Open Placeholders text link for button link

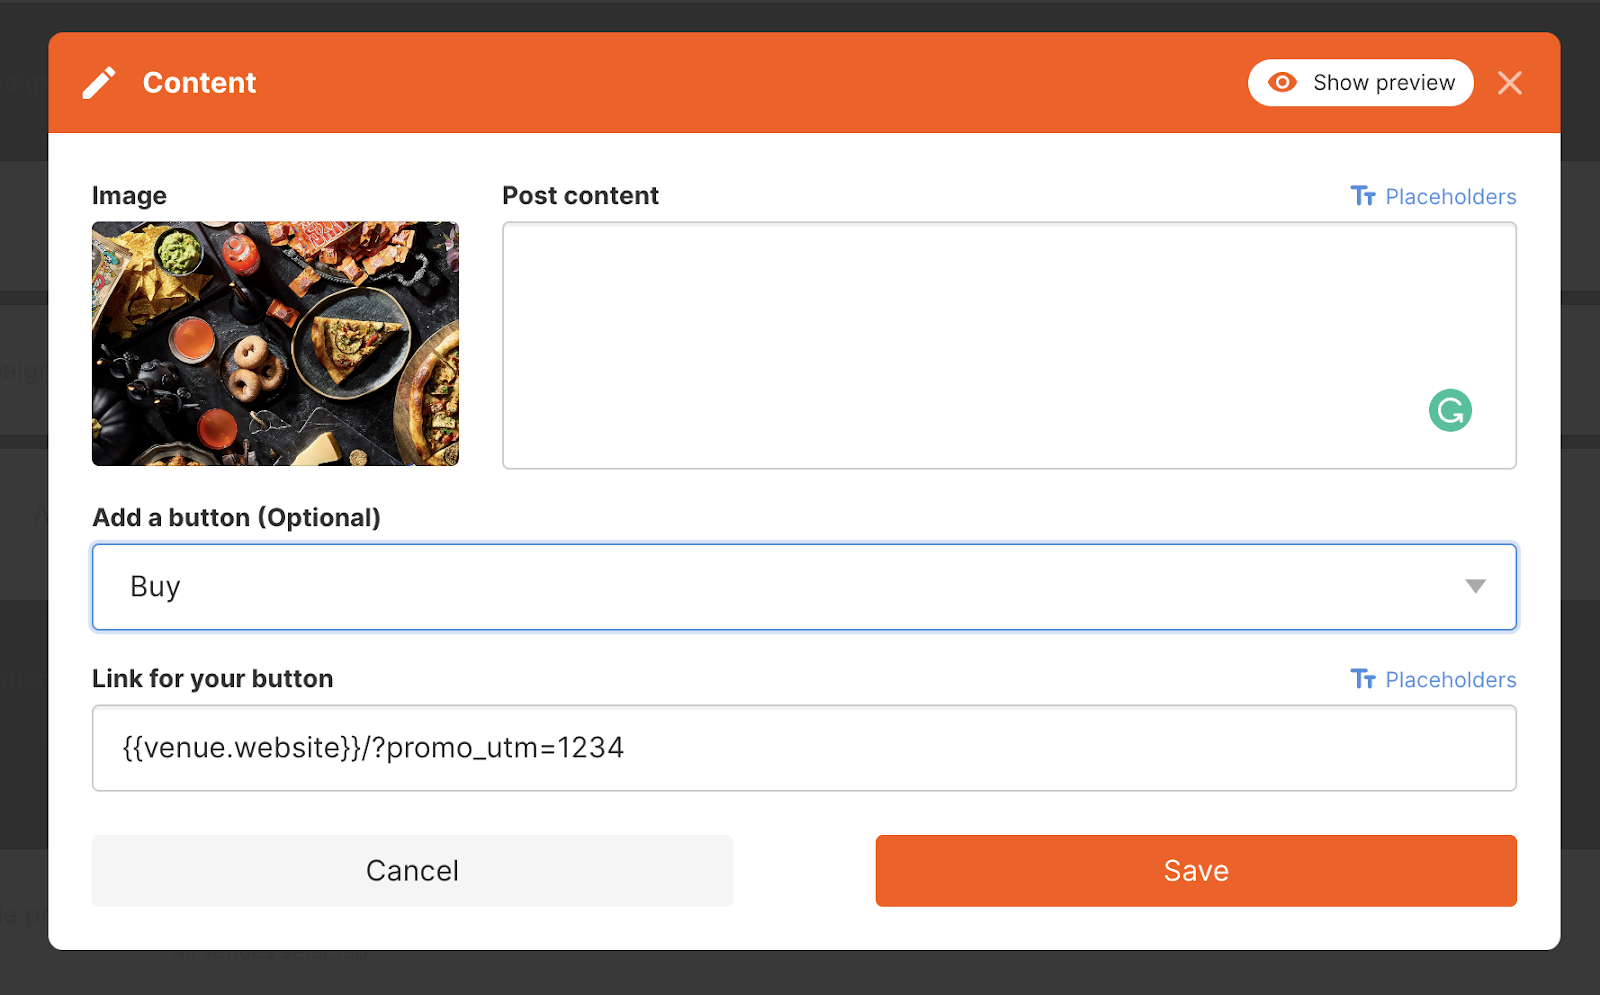(1450, 680)
